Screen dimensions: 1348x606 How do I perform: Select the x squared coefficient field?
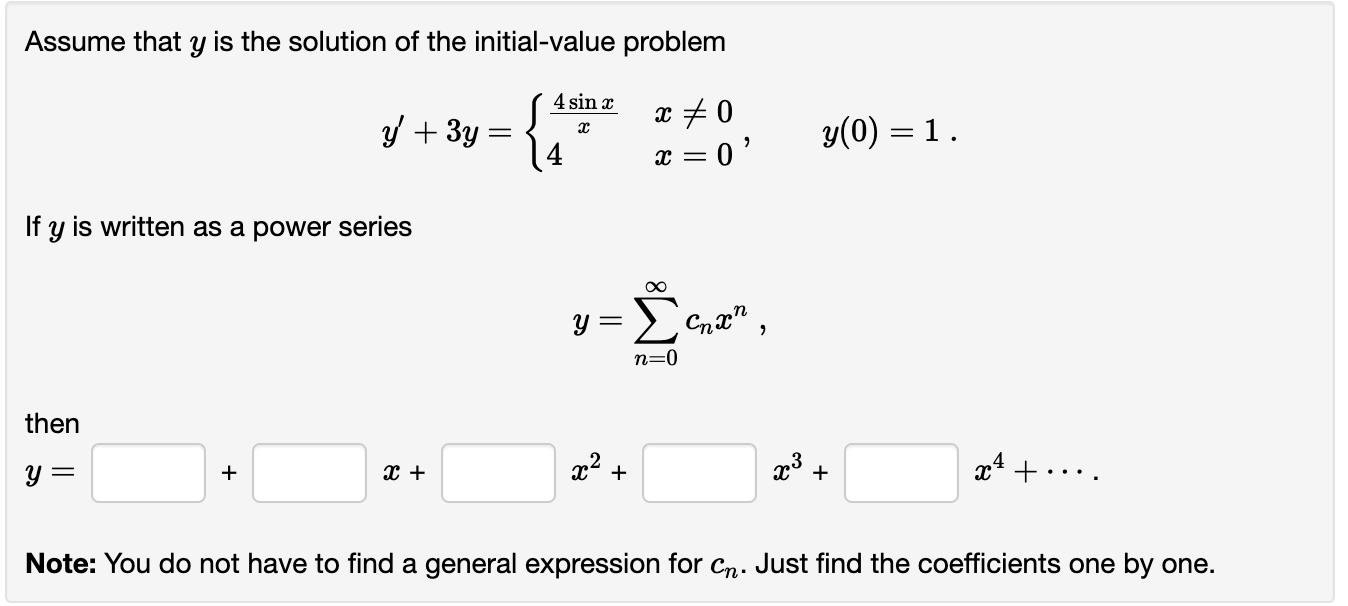pos(496,476)
